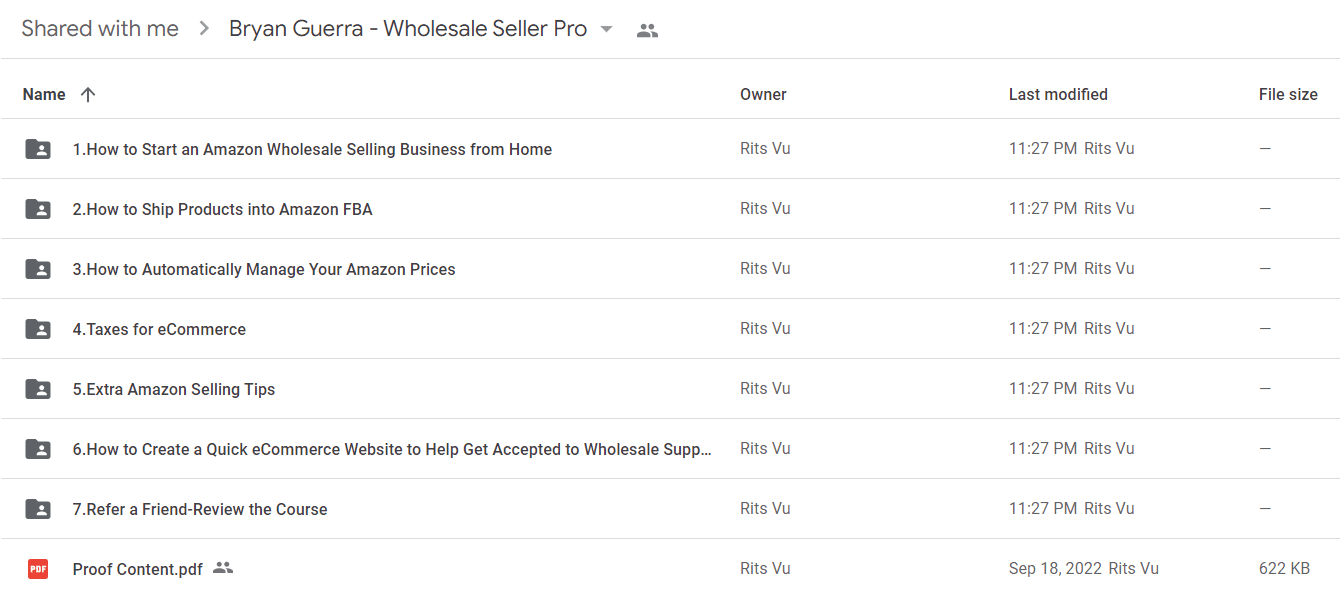Screen dimensions: 1340x596
Task: Open the dropdown arrow after Wholesale Seller Pro
Action: click(606, 29)
